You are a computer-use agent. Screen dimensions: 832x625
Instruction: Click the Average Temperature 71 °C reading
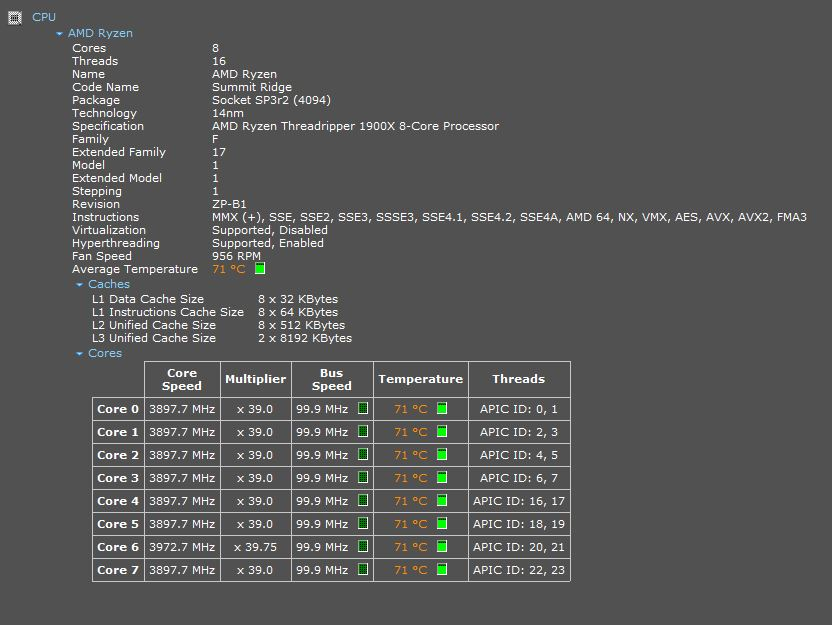pos(229,269)
